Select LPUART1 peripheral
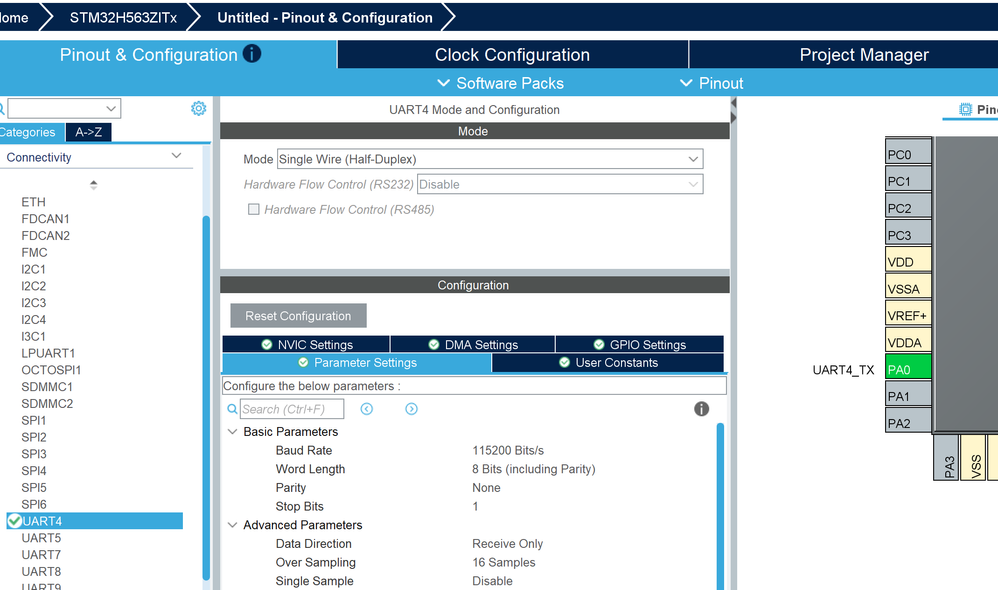 tap(48, 353)
